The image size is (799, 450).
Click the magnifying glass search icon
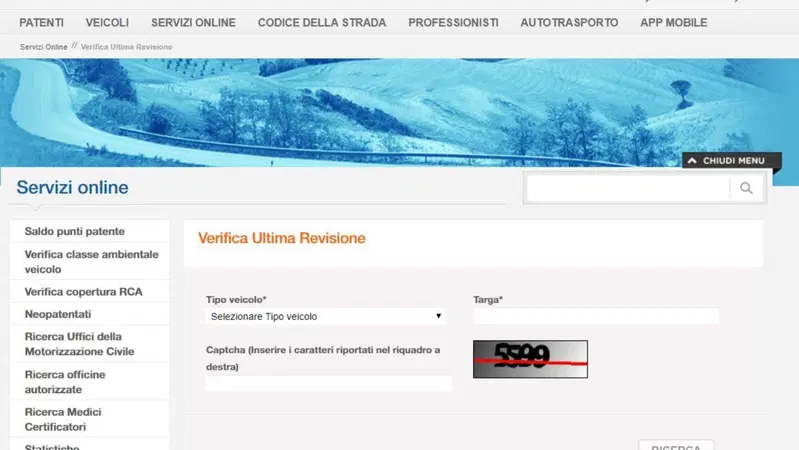tap(747, 188)
